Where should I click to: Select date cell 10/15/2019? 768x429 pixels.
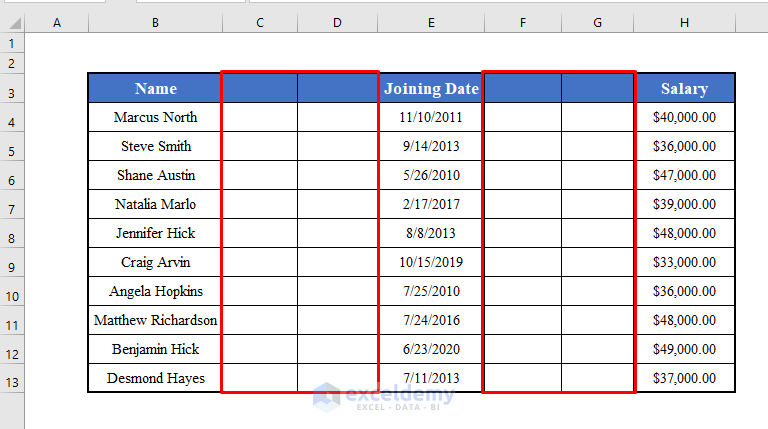(x=431, y=262)
